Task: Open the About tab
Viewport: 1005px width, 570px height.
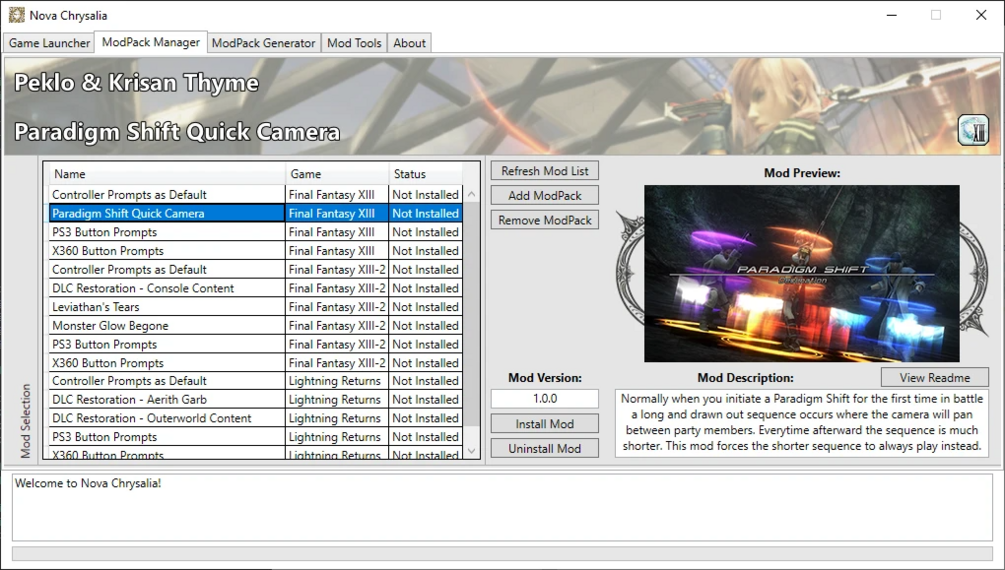Action: pos(409,43)
